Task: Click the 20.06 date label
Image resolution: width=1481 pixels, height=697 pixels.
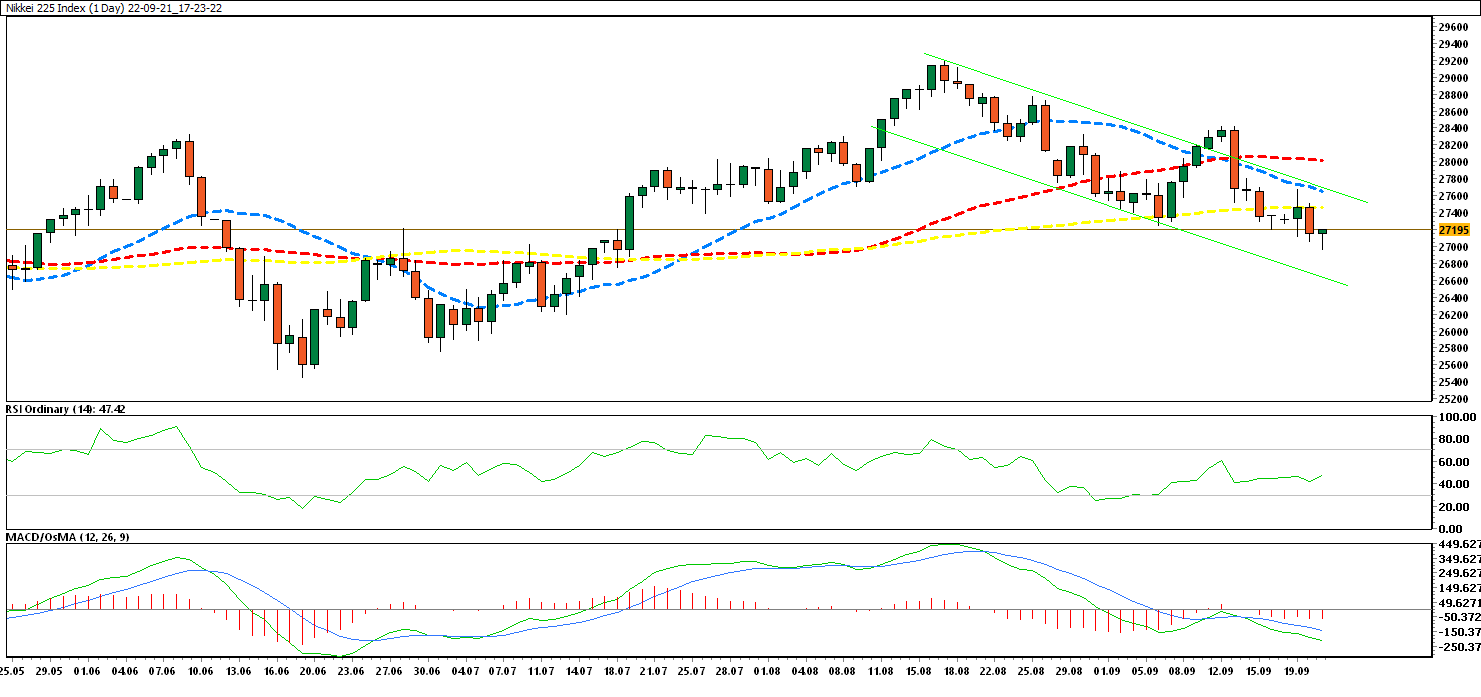Action: (x=314, y=673)
